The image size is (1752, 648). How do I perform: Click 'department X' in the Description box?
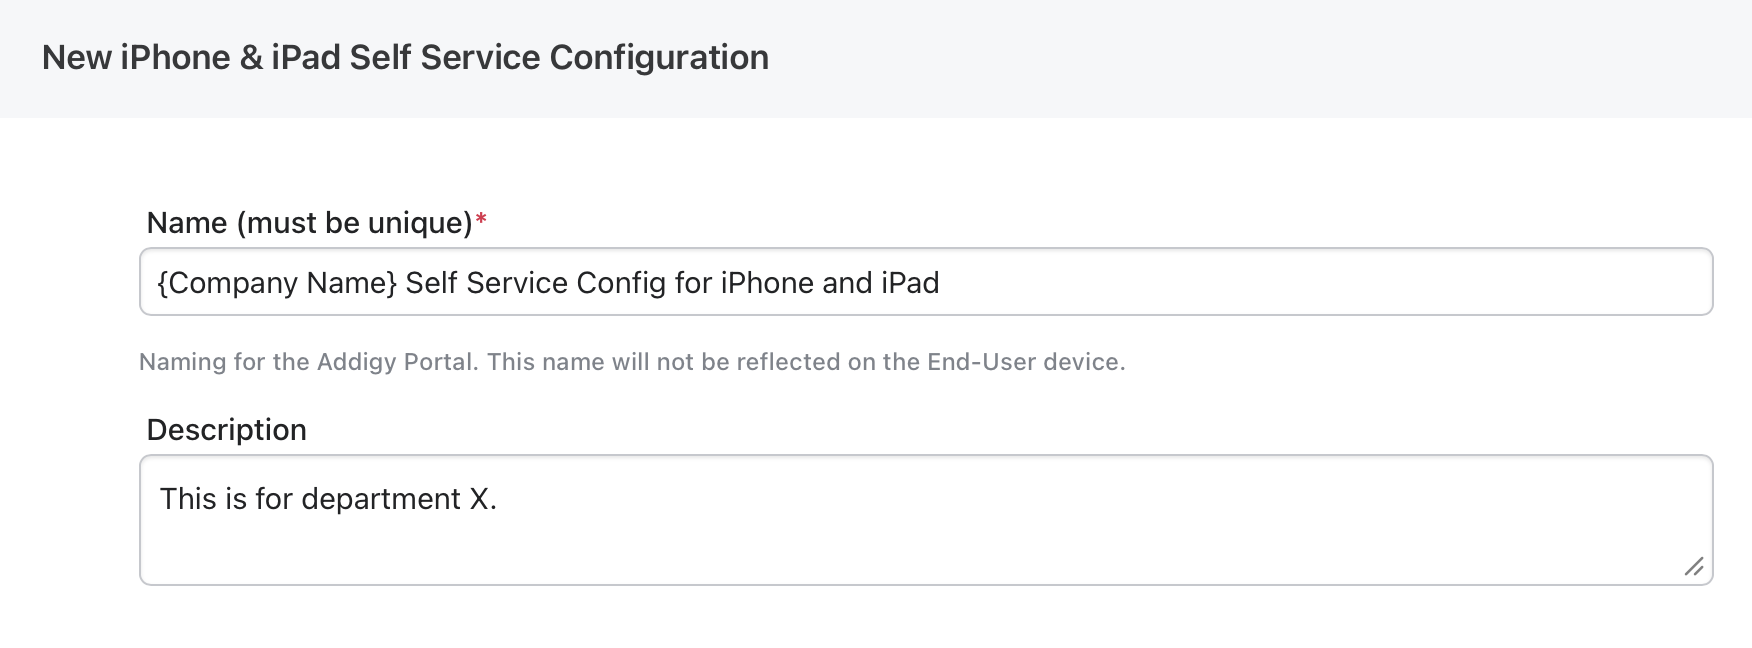[x=394, y=499]
